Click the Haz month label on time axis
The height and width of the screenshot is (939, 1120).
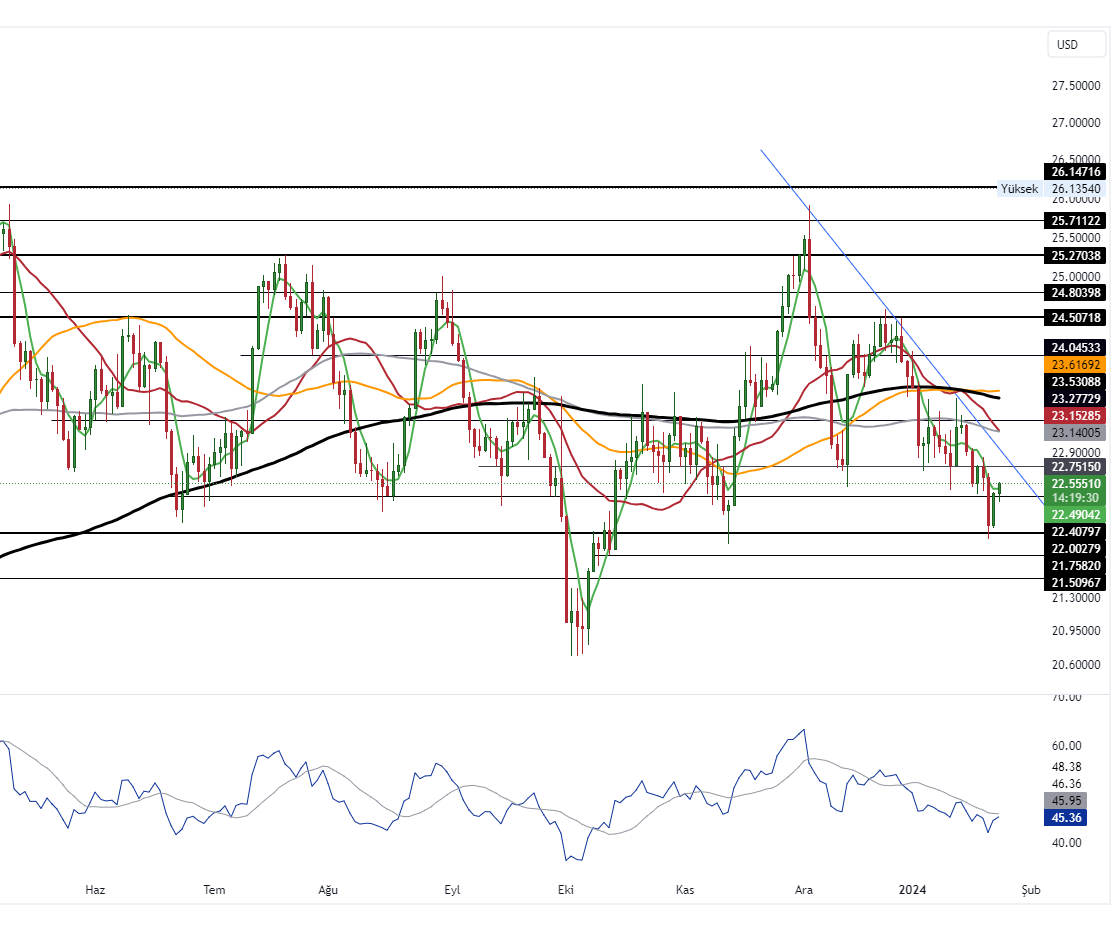[x=95, y=890]
